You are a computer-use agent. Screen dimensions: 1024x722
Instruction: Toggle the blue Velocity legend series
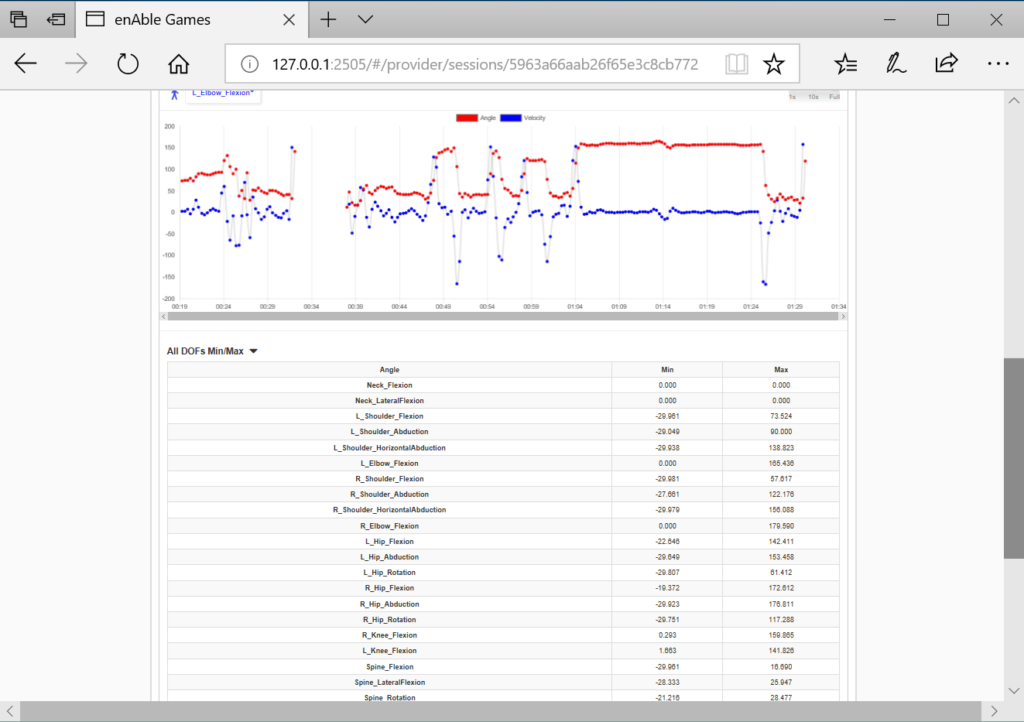522,118
